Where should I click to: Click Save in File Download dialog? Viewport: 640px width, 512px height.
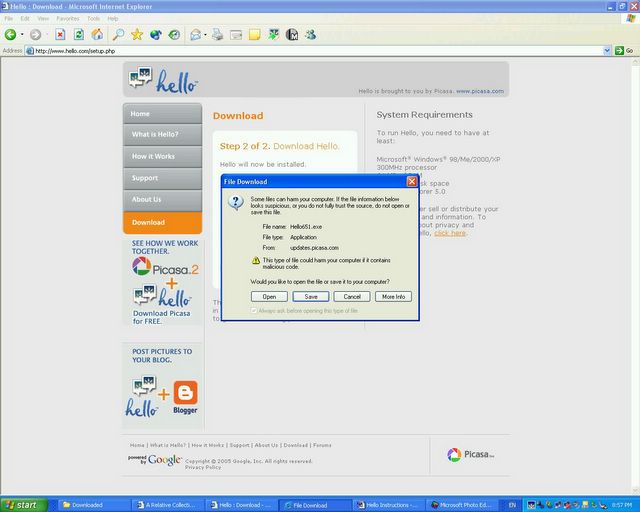[x=311, y=297]
